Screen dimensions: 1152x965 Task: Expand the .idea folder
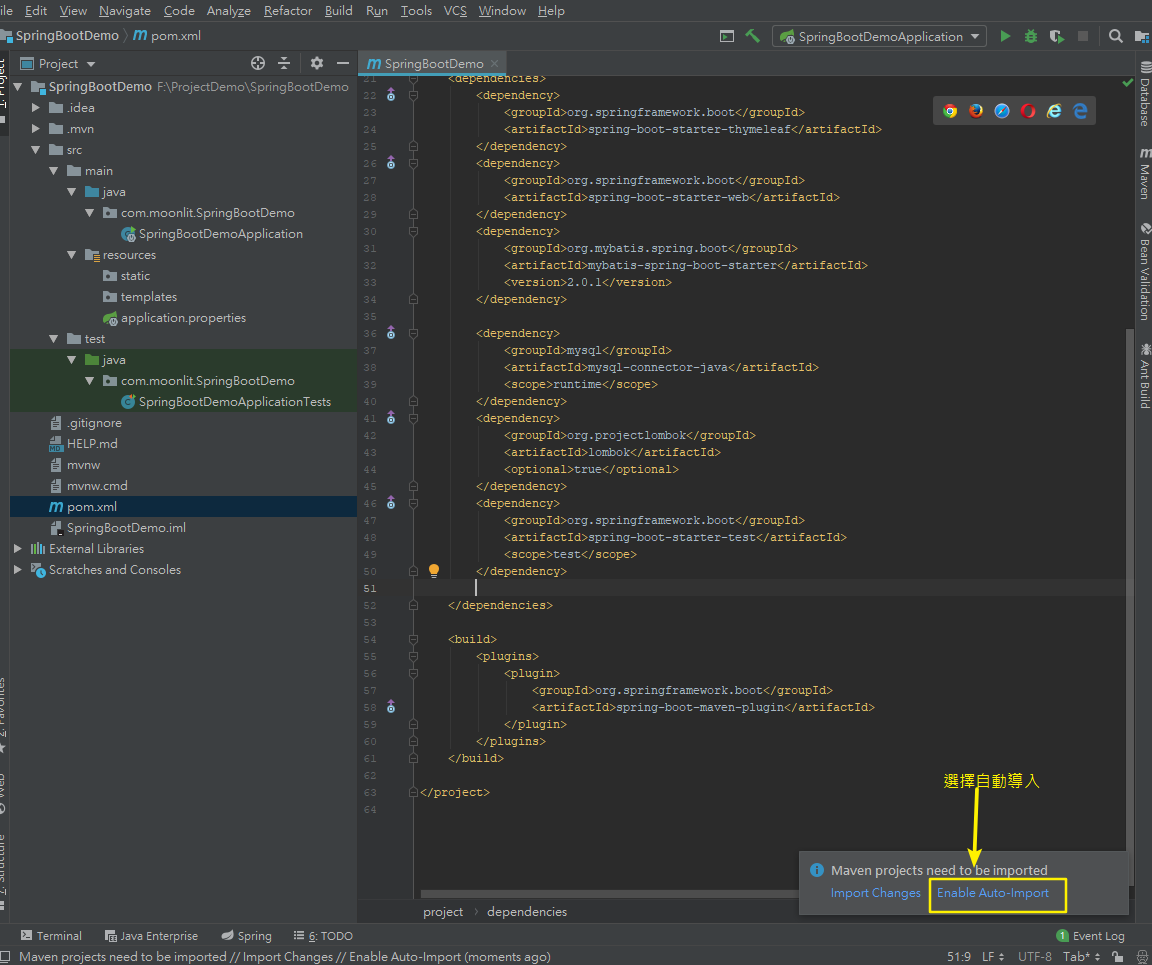35,107
